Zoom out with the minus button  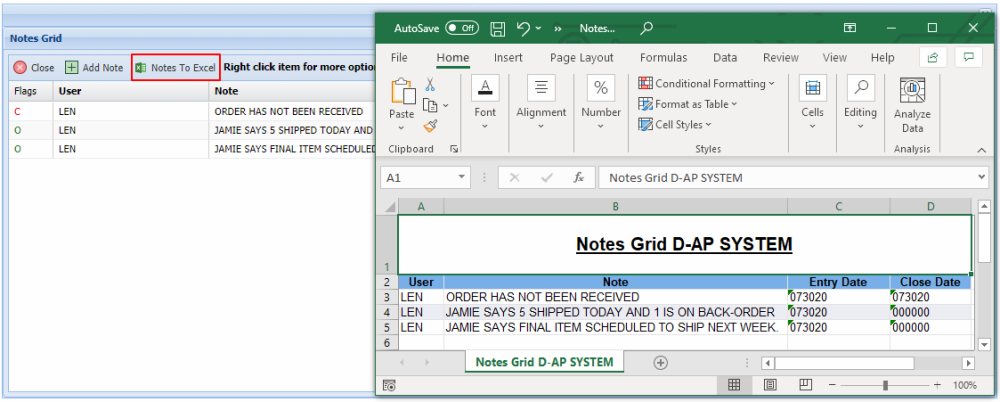[832, 385]
